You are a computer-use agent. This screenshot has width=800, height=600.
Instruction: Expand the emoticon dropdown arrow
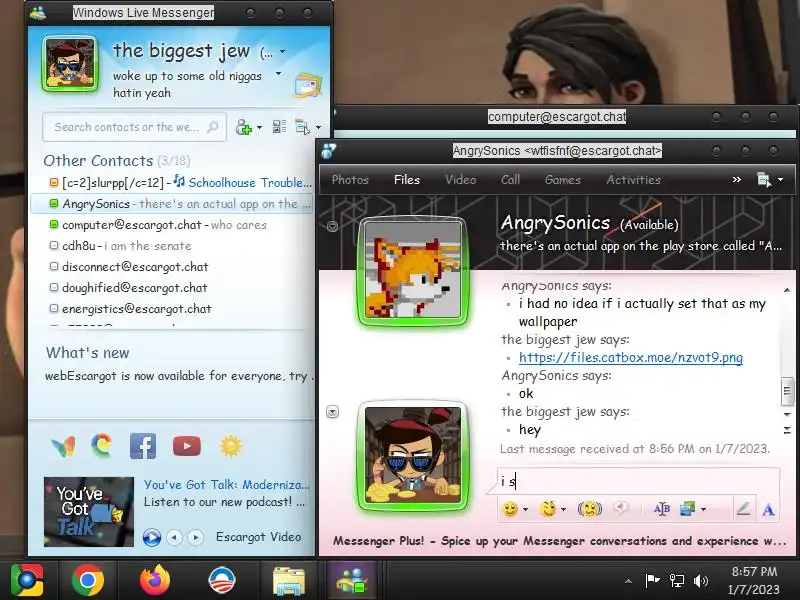tap(525, 509)
